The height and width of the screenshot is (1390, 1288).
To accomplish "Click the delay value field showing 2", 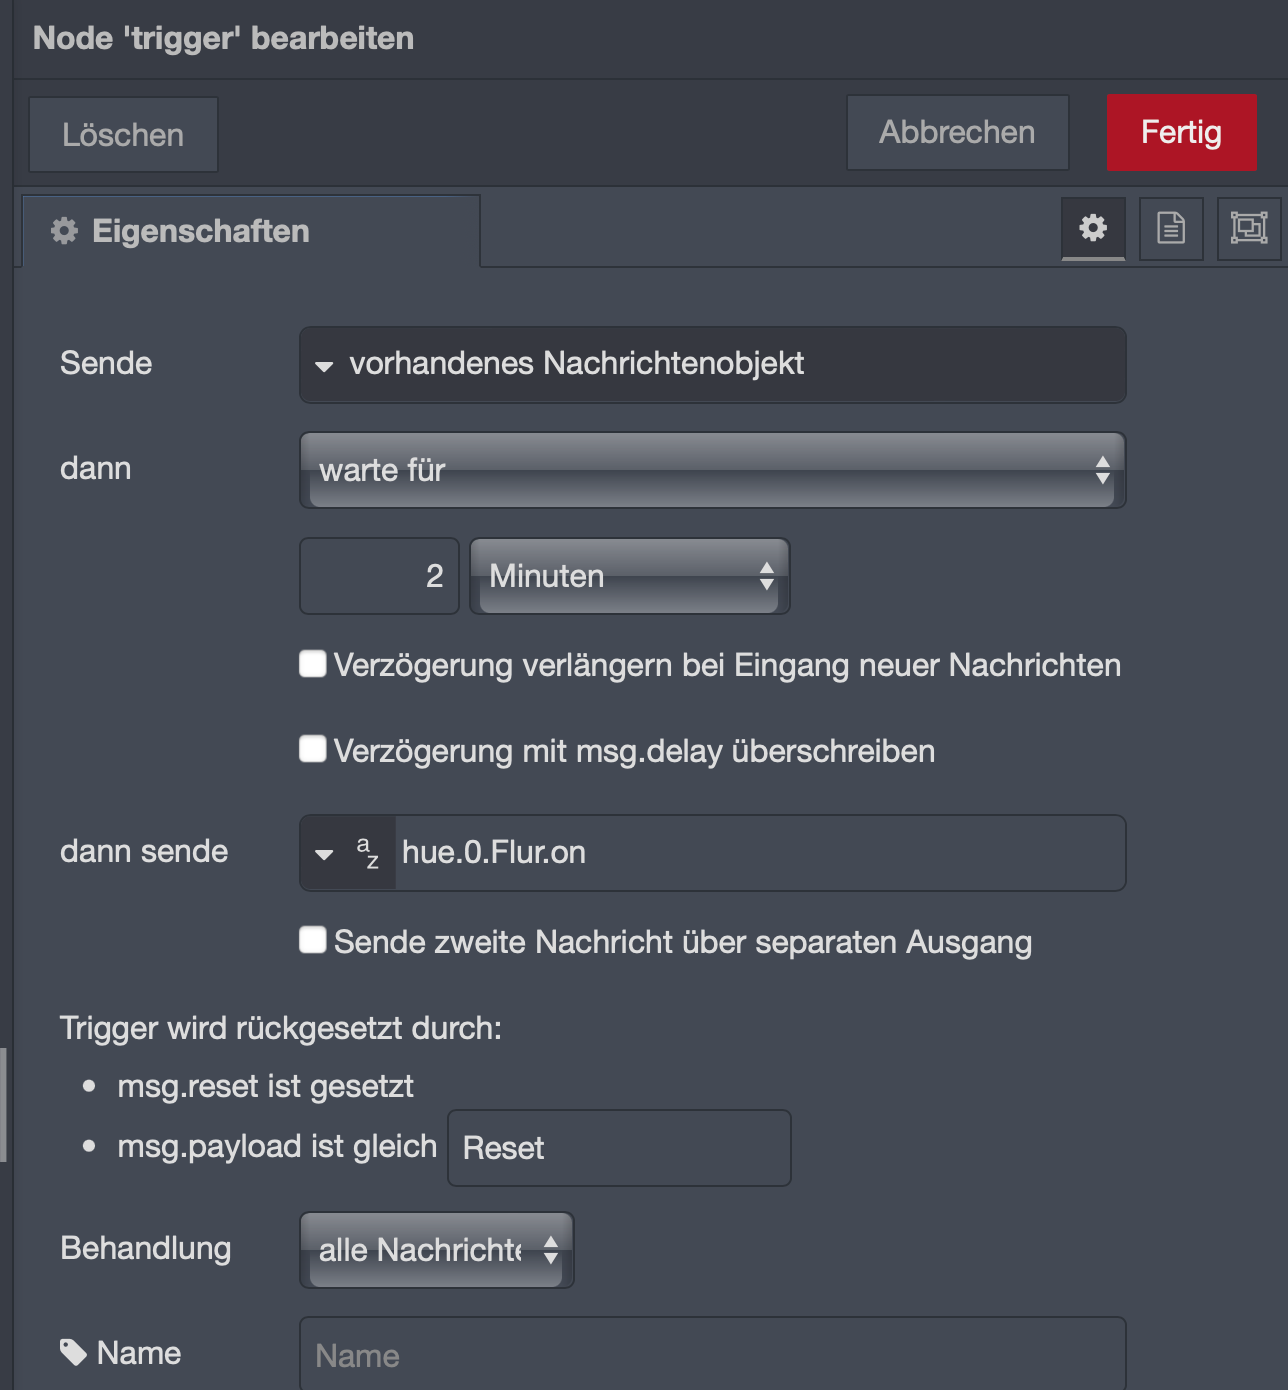I will (x=380, y=576).
